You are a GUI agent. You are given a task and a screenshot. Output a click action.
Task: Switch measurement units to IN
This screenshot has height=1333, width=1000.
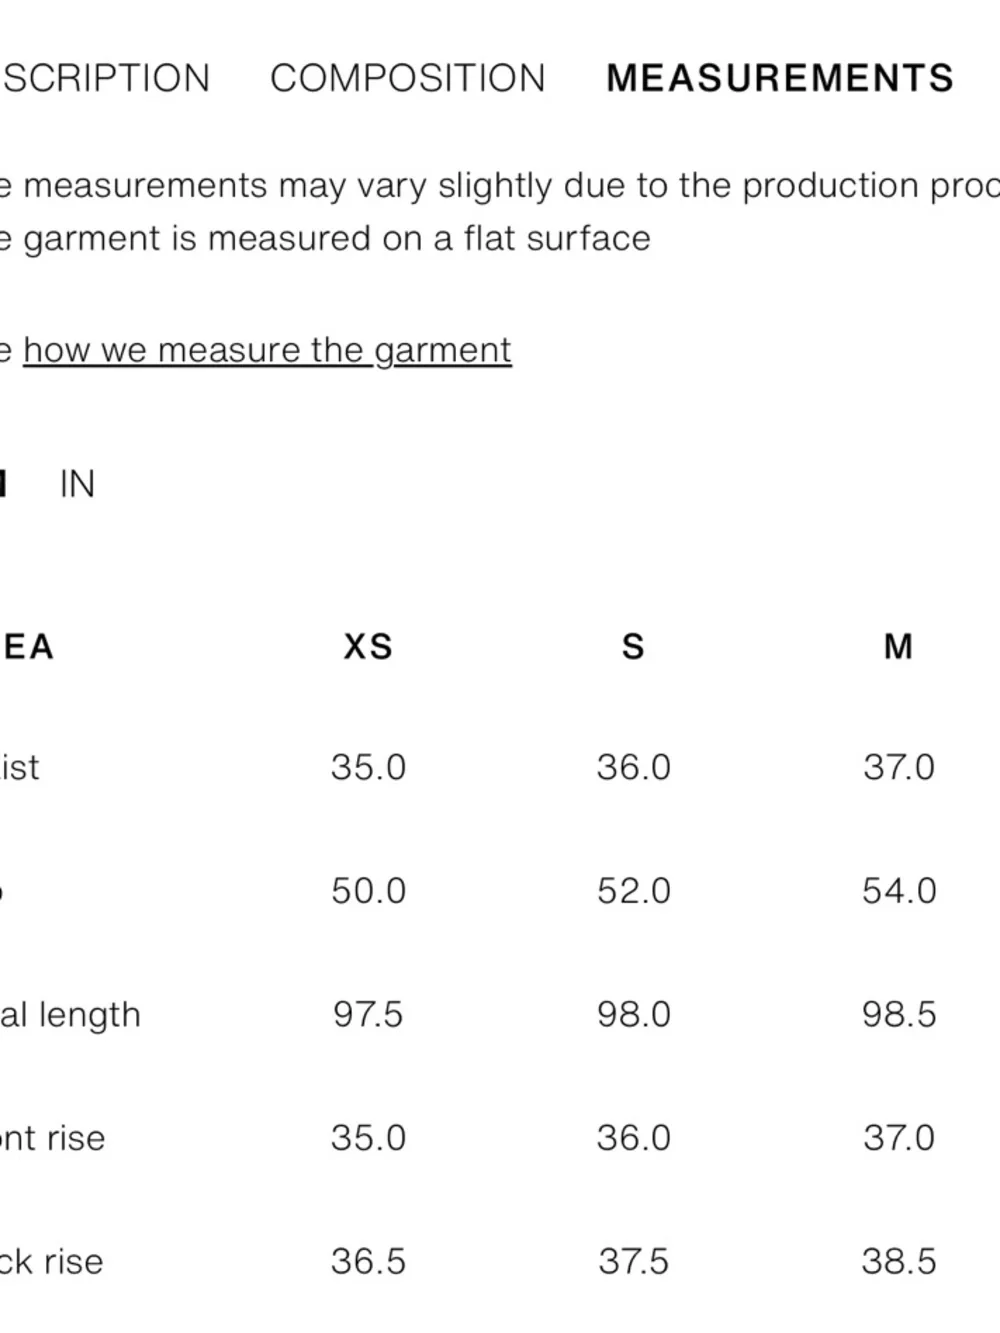[77, 484]
